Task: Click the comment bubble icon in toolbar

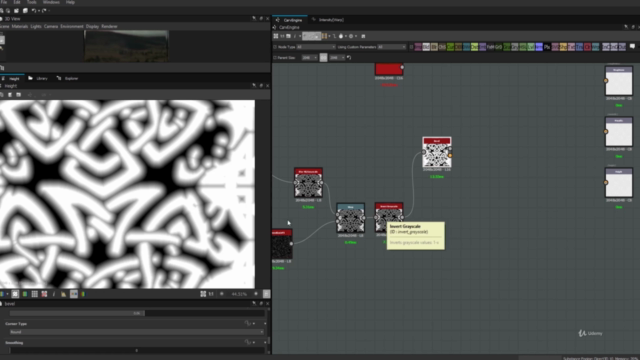Action: [x=632, y=47]
